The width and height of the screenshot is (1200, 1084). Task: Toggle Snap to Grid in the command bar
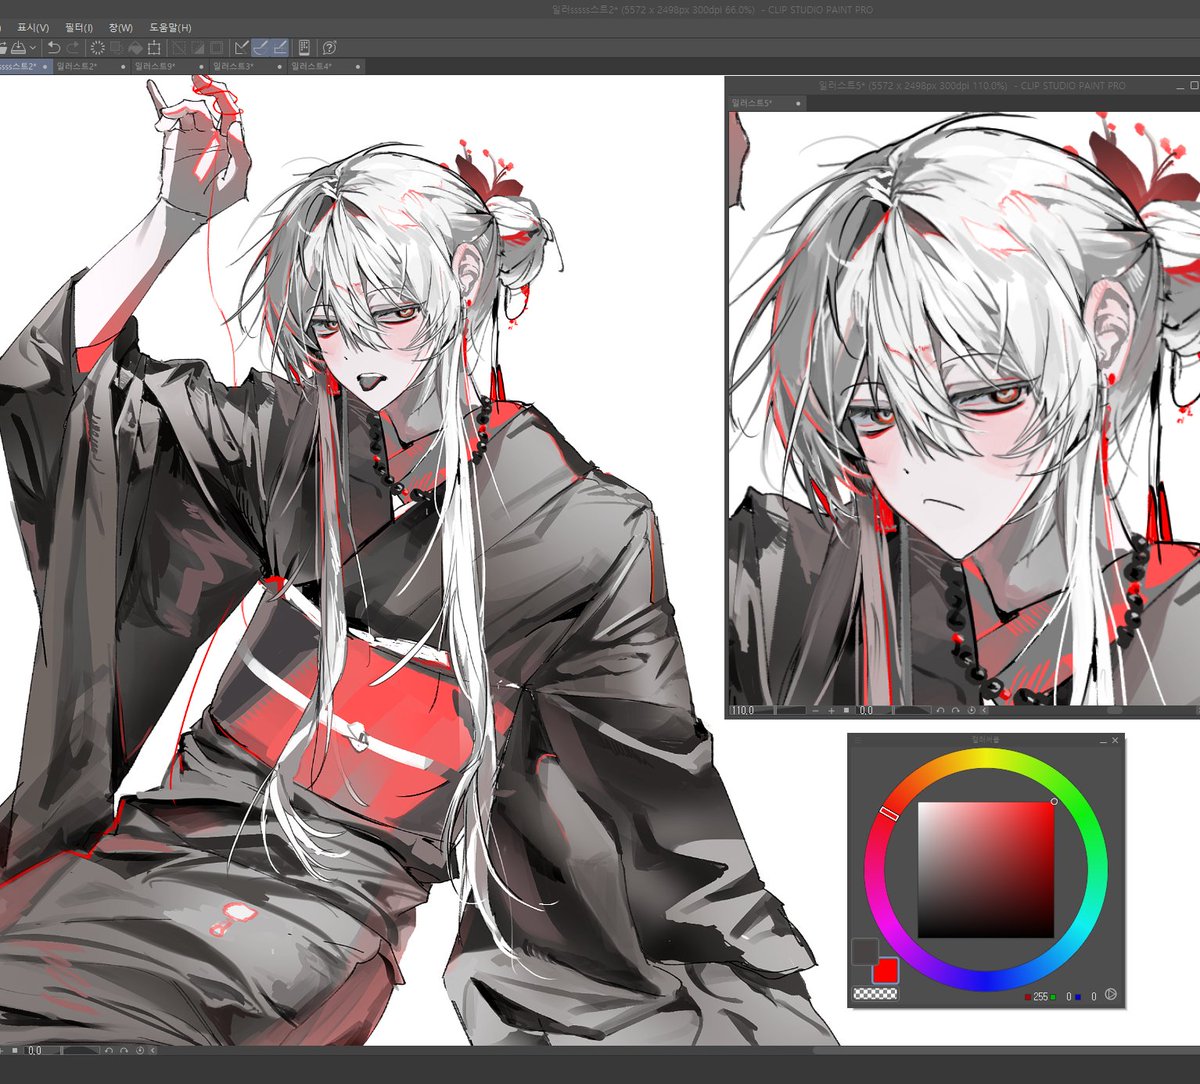click(x=280, y=48)
